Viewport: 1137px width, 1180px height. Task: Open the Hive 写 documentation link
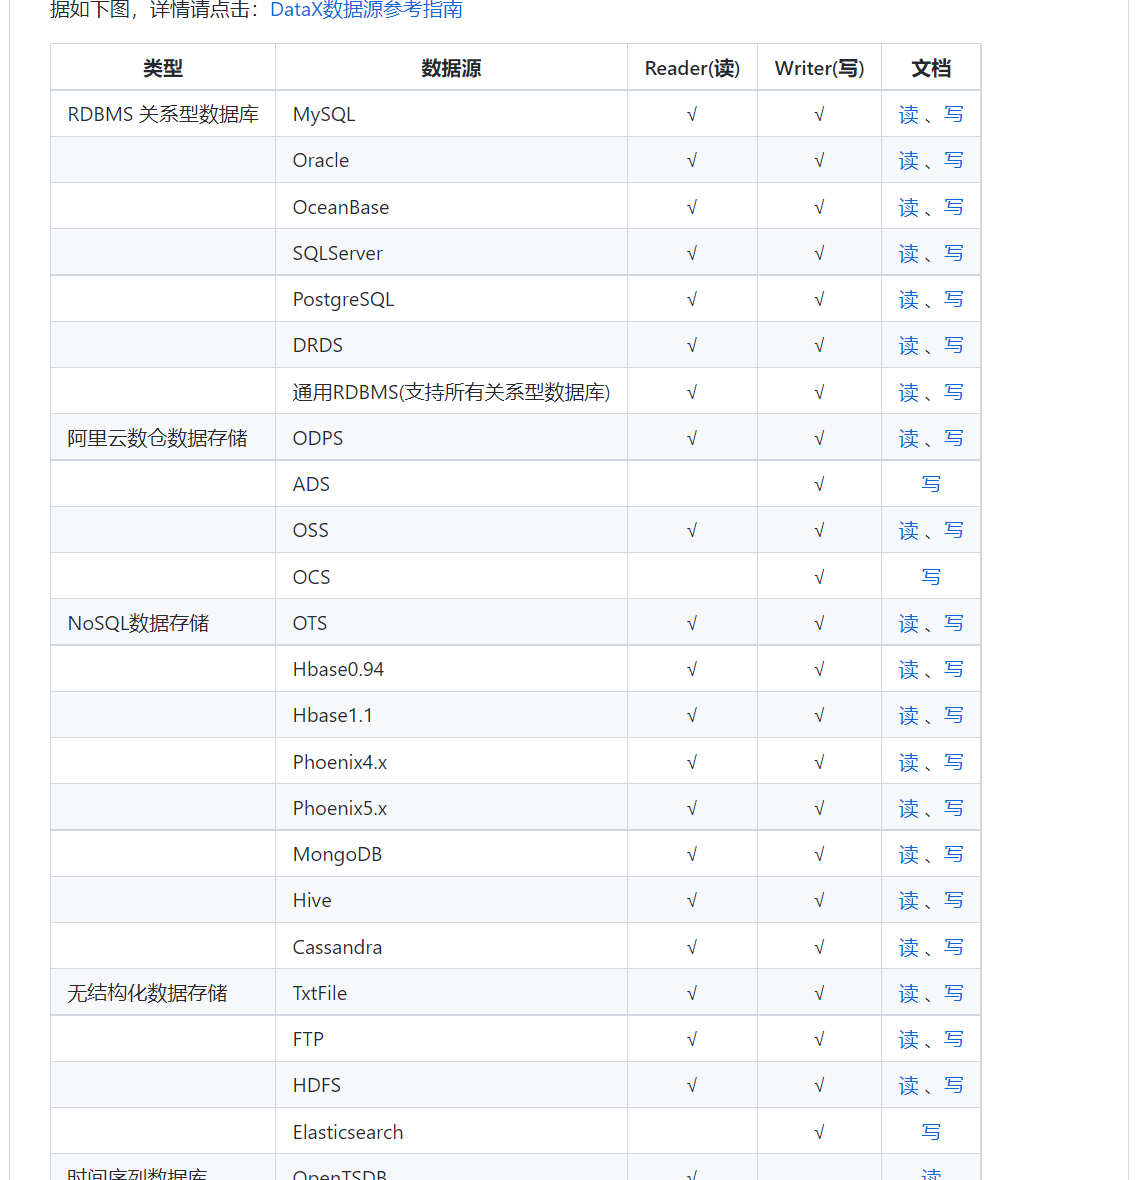(x=953, y=900)
